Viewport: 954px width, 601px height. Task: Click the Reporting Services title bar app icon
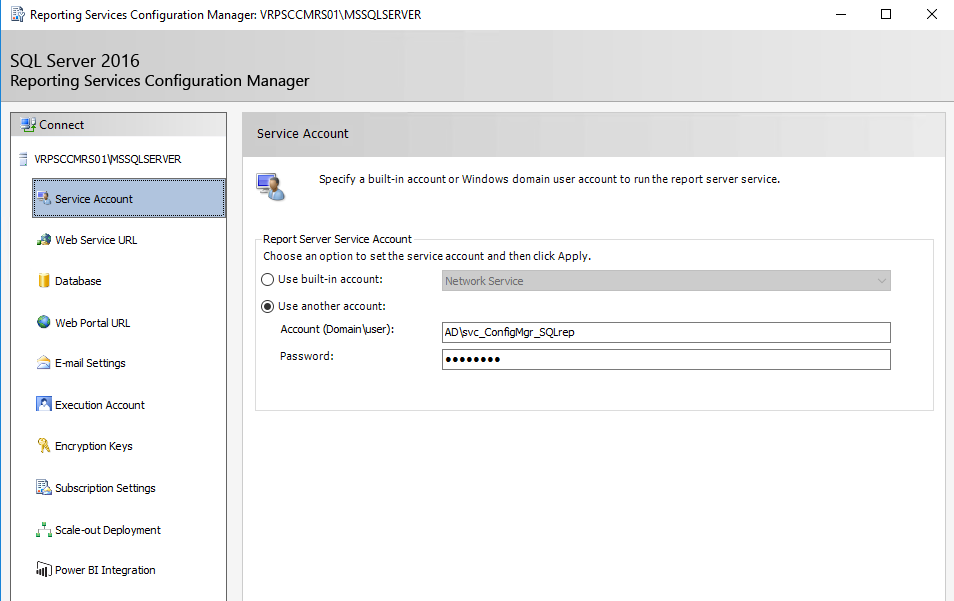[x=18, y=14]
